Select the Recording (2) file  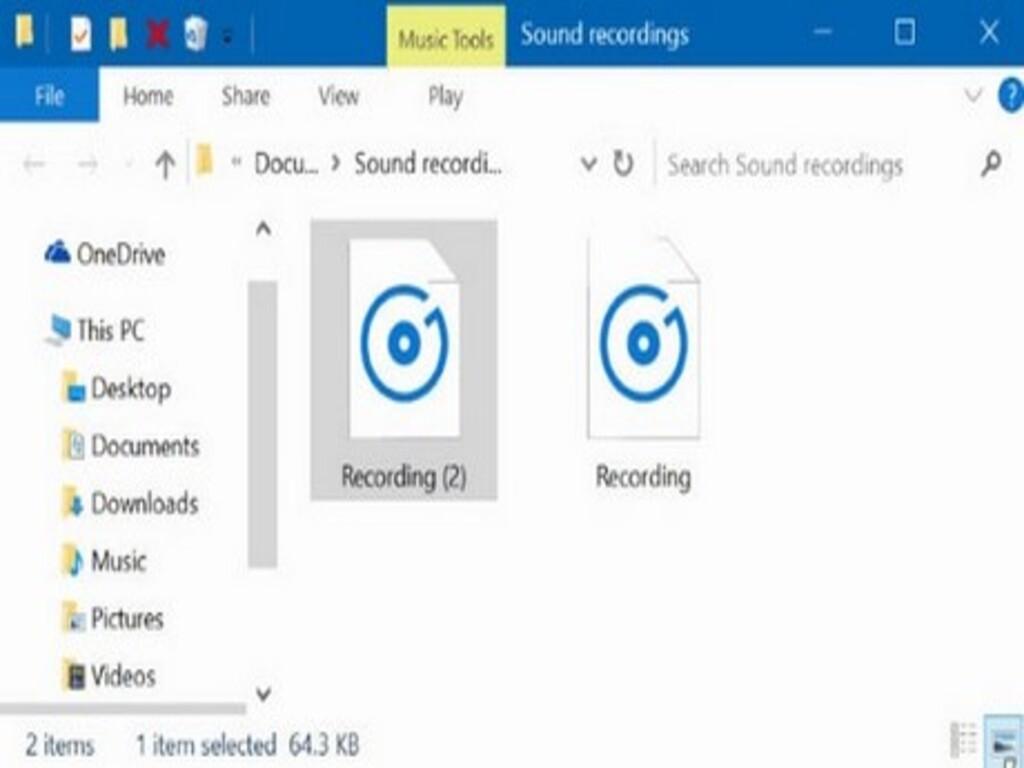pyautogui.click(x=404, y=360)
